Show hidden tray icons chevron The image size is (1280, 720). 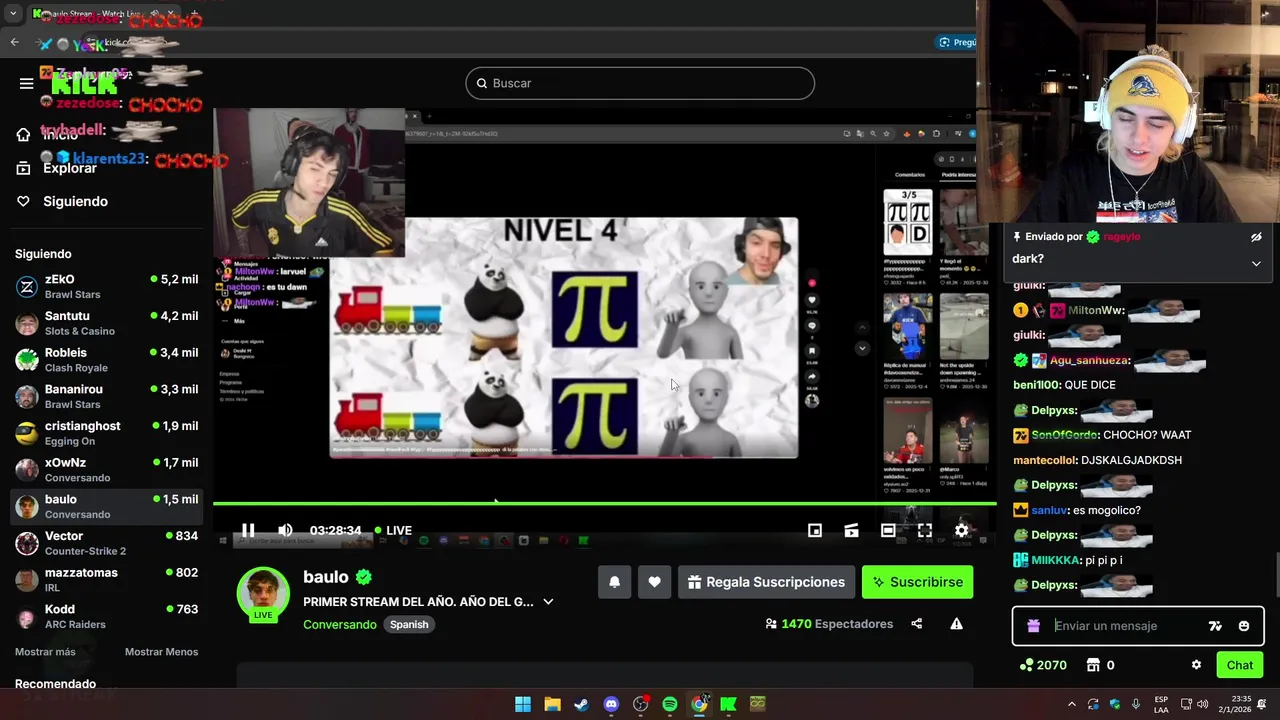coord(1072,704)
